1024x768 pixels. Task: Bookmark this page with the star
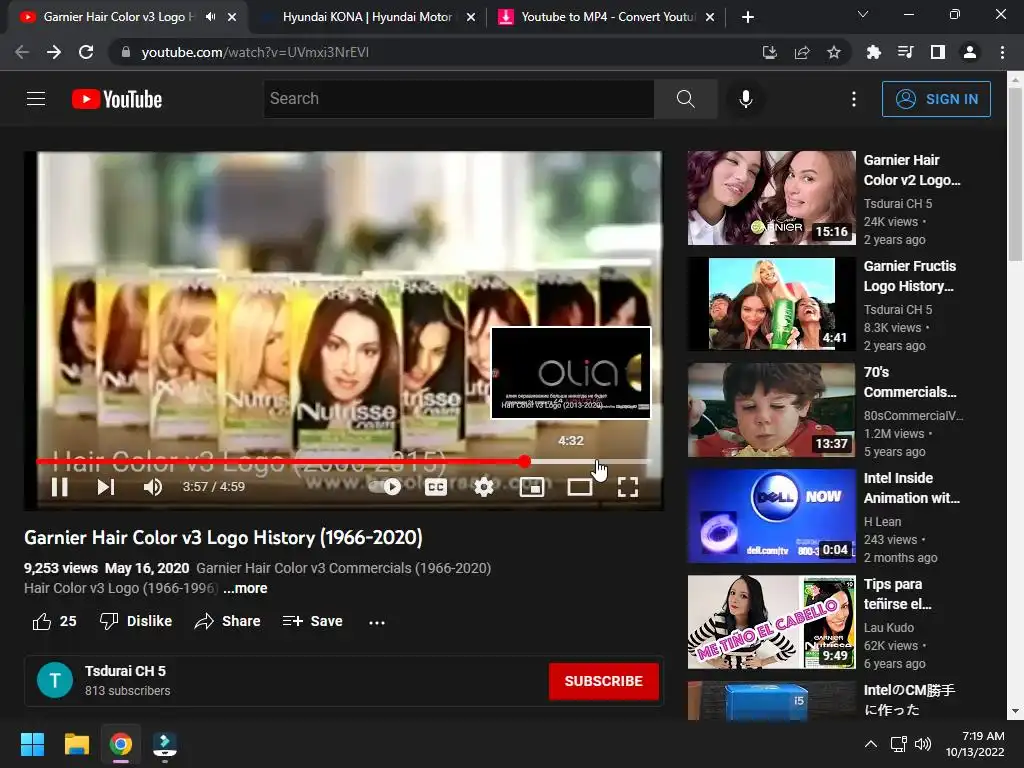(x=834, y=52)
